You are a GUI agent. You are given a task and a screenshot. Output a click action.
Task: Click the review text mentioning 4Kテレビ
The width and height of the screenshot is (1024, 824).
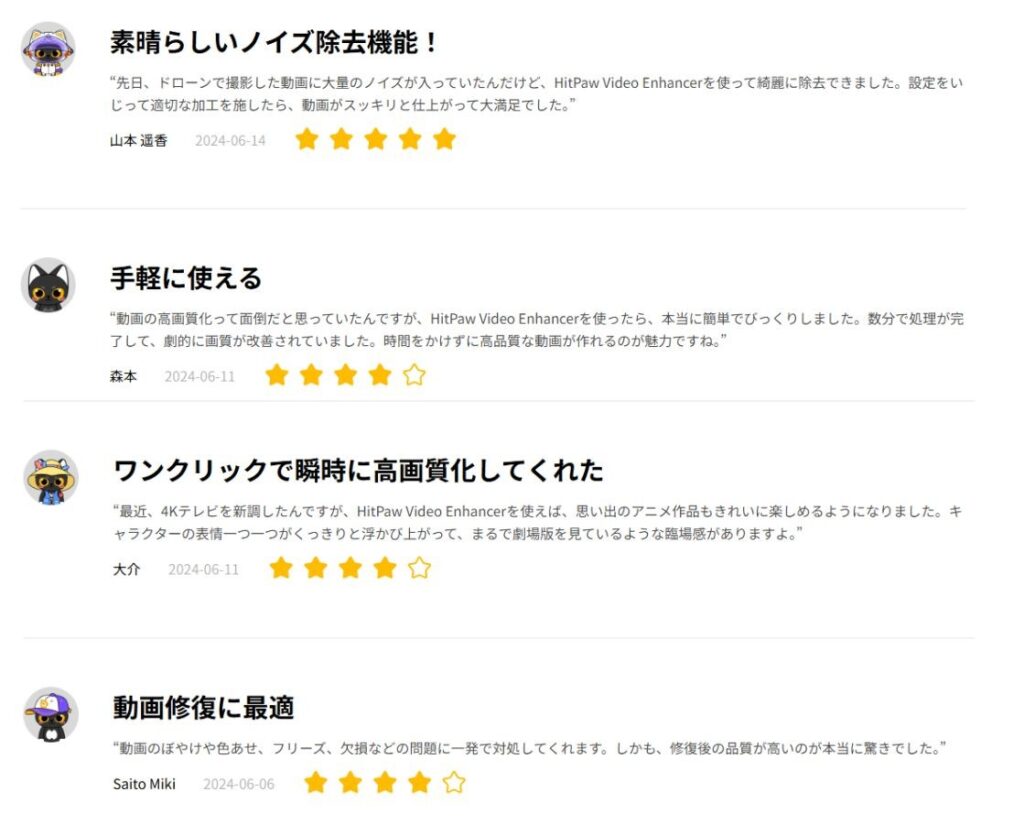pyautogui.click(x=537, y=522)
